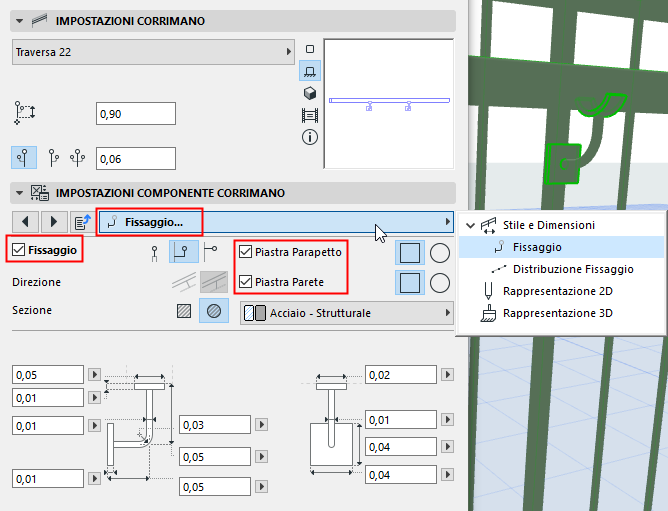Select the left-offset handrail position icon

[24, 158]
